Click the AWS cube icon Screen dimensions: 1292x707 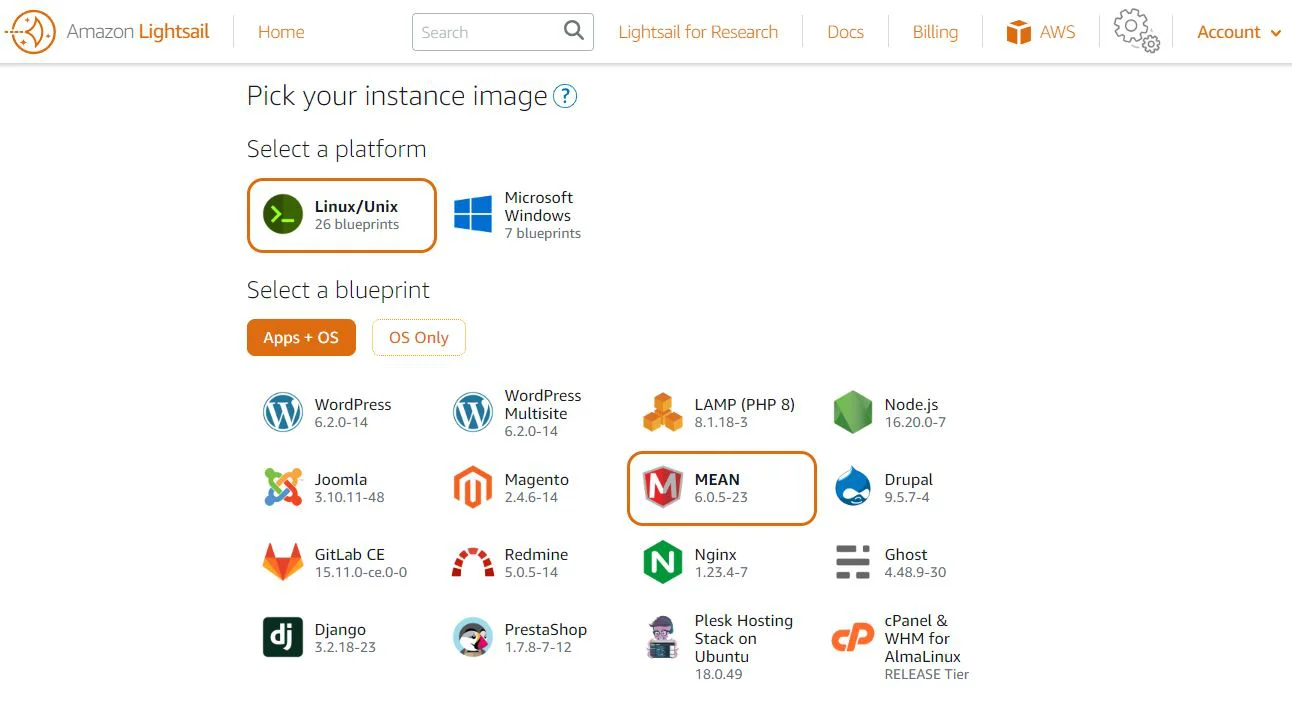pos(1019,32)
